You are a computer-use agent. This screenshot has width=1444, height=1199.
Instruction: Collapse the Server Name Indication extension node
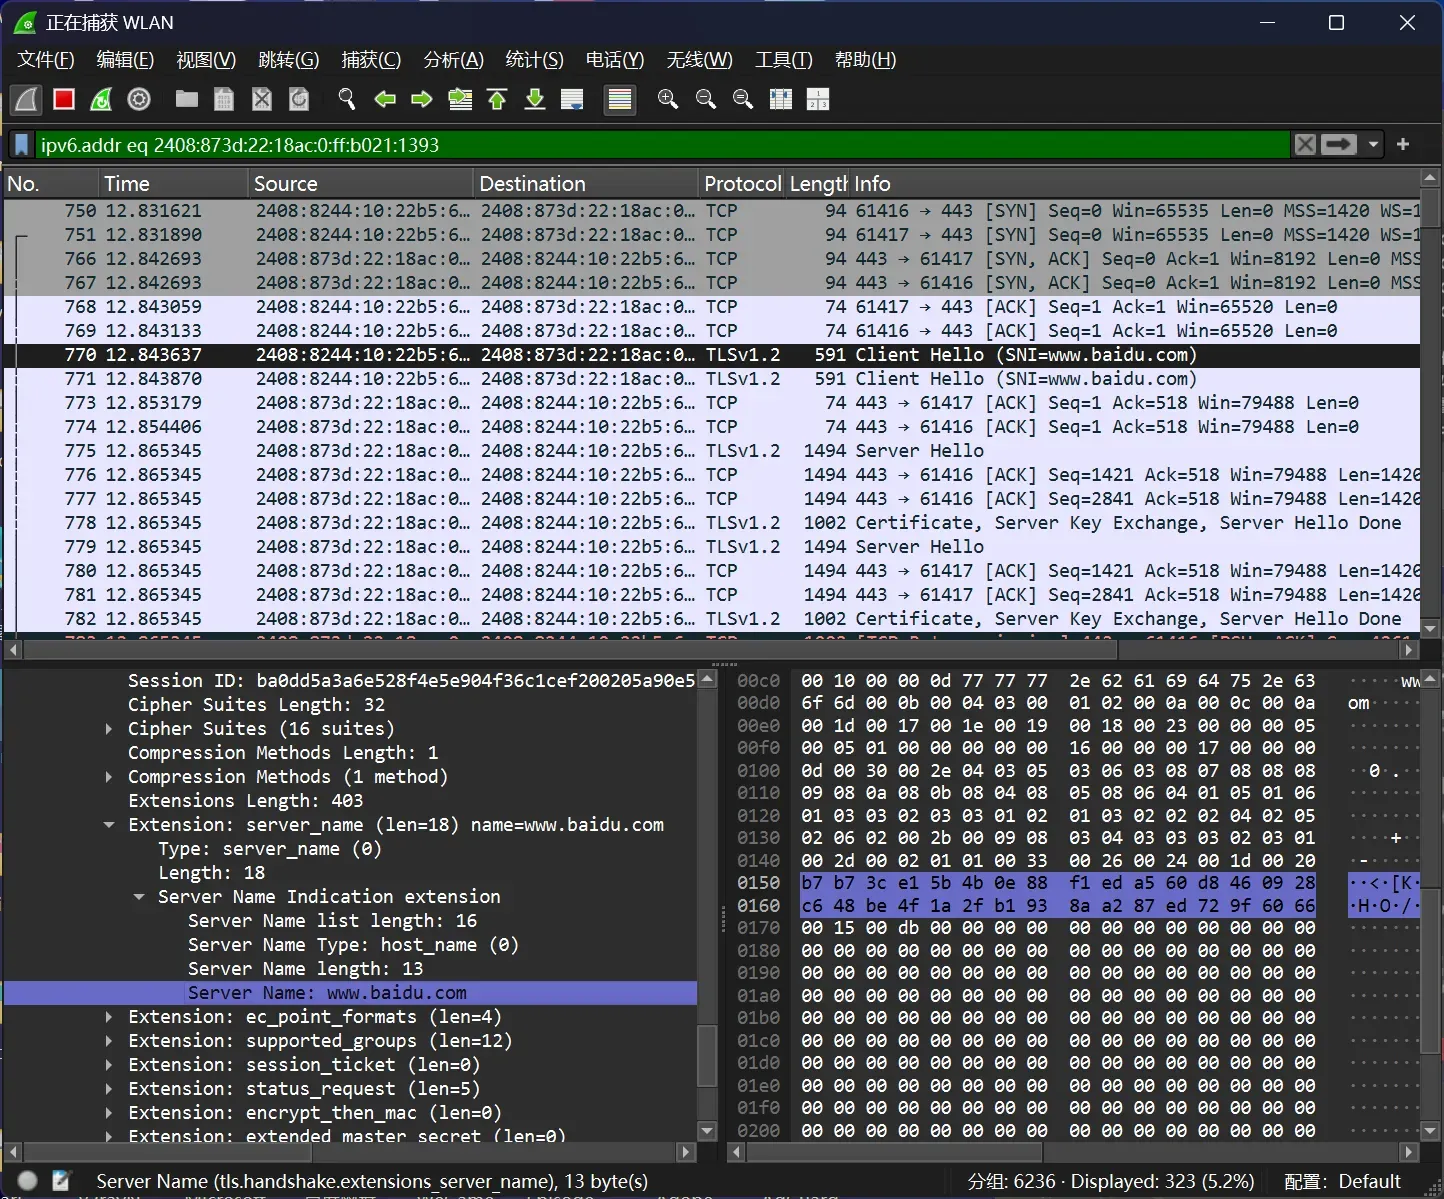click(139, 897)
